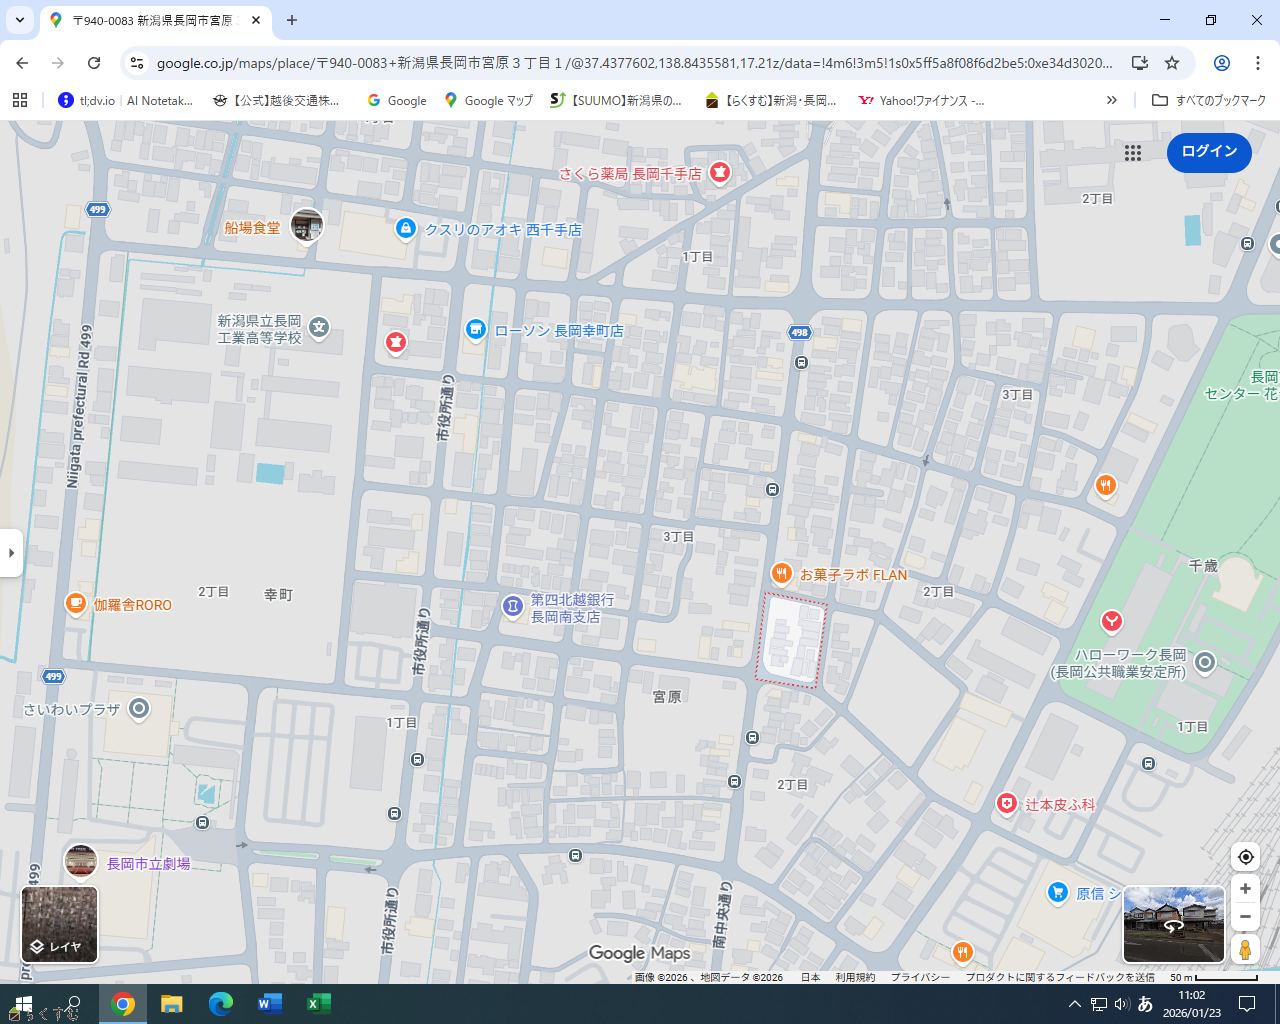
Task: Expand the collapsed side panel arrow
Action: tap(11, 553)
